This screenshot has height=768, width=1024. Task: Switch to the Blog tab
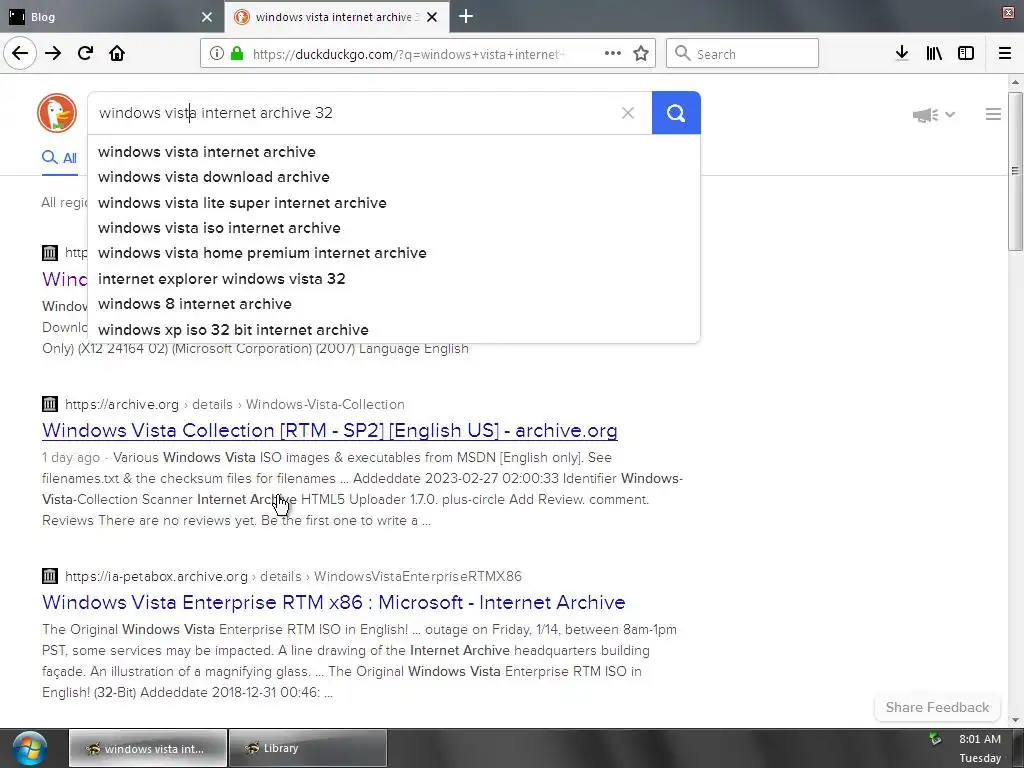112,17
